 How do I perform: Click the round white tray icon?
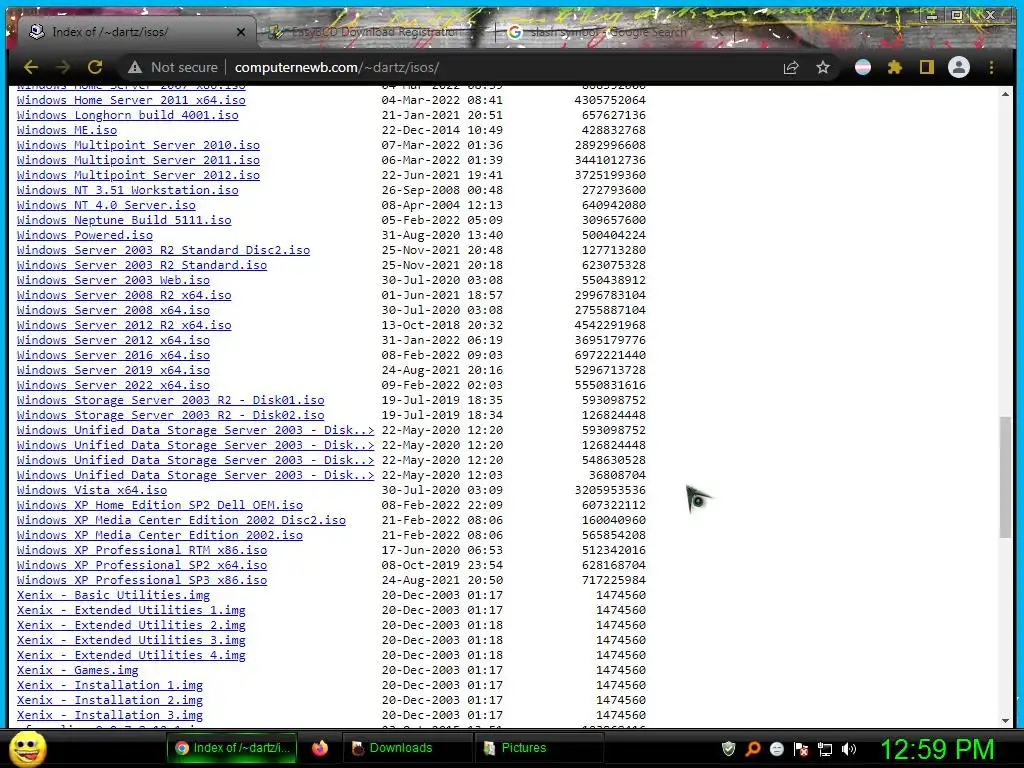click(776, 748)
